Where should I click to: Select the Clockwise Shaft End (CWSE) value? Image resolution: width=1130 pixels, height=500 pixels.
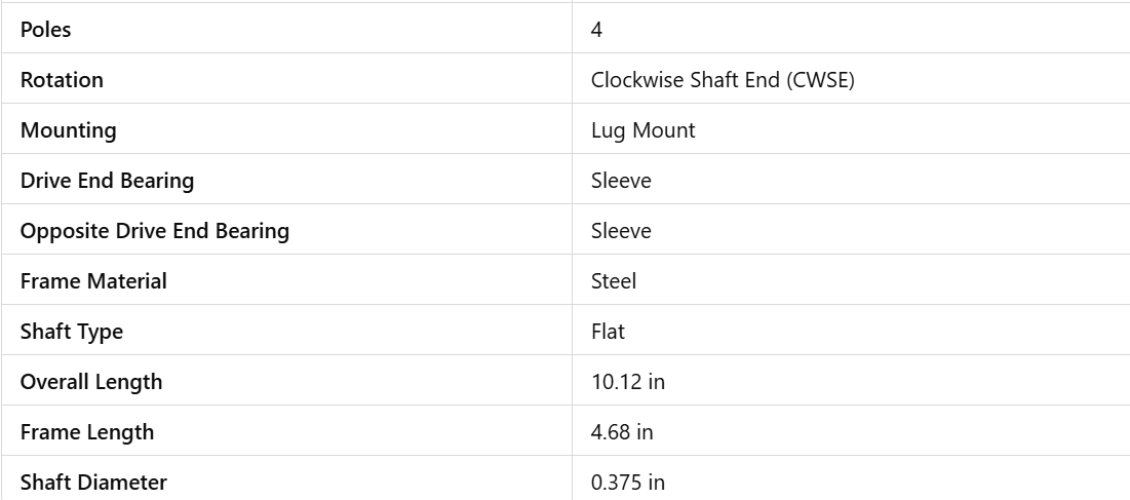[721, 80]
